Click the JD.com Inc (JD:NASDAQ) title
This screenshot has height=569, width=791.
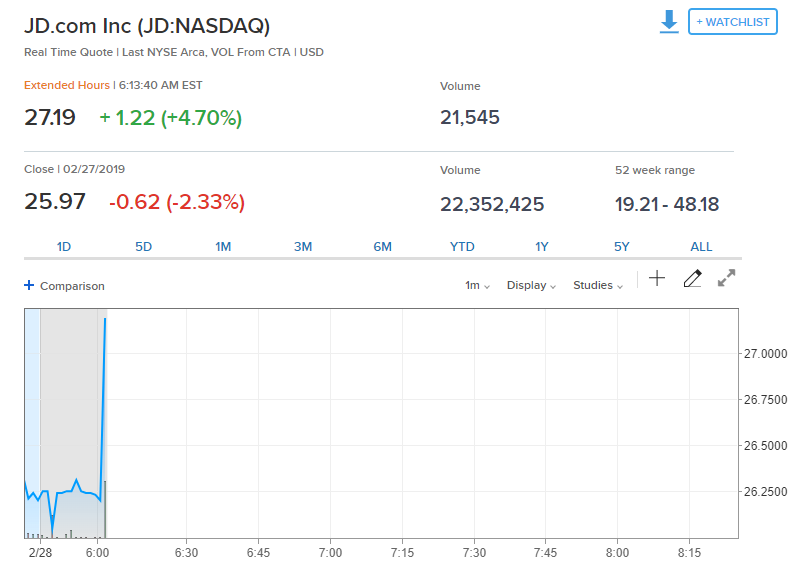click(147, 26)
